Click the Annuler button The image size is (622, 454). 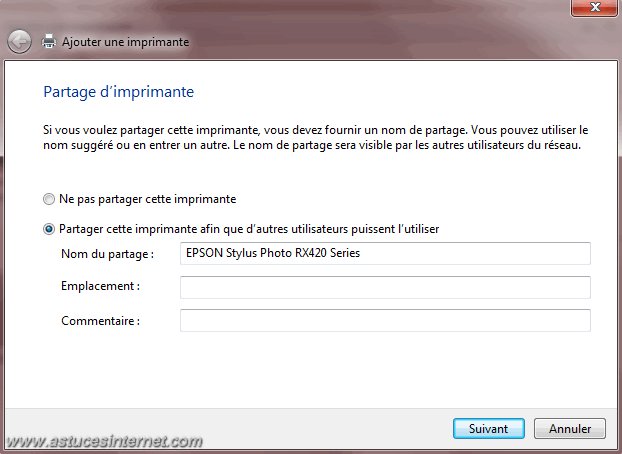(x=570, y=429)
